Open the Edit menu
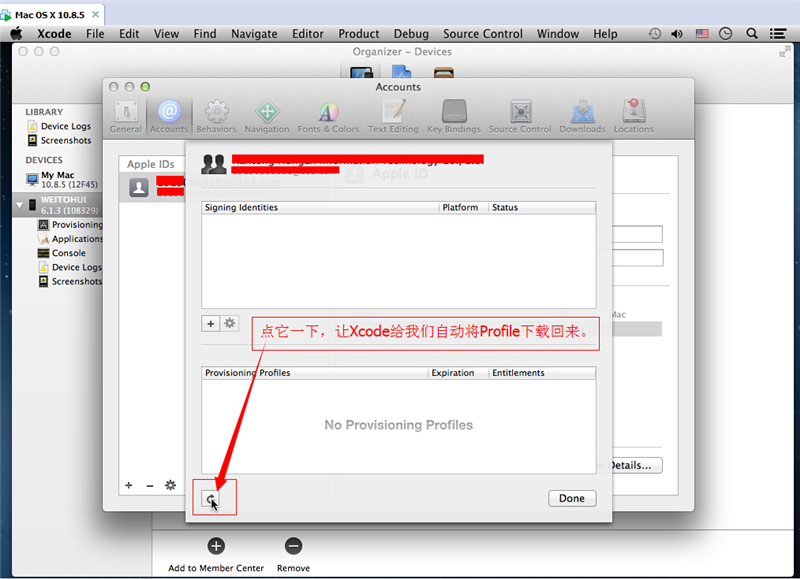The width and height of the screenshot is (800, 579). (x=129, y=34)
